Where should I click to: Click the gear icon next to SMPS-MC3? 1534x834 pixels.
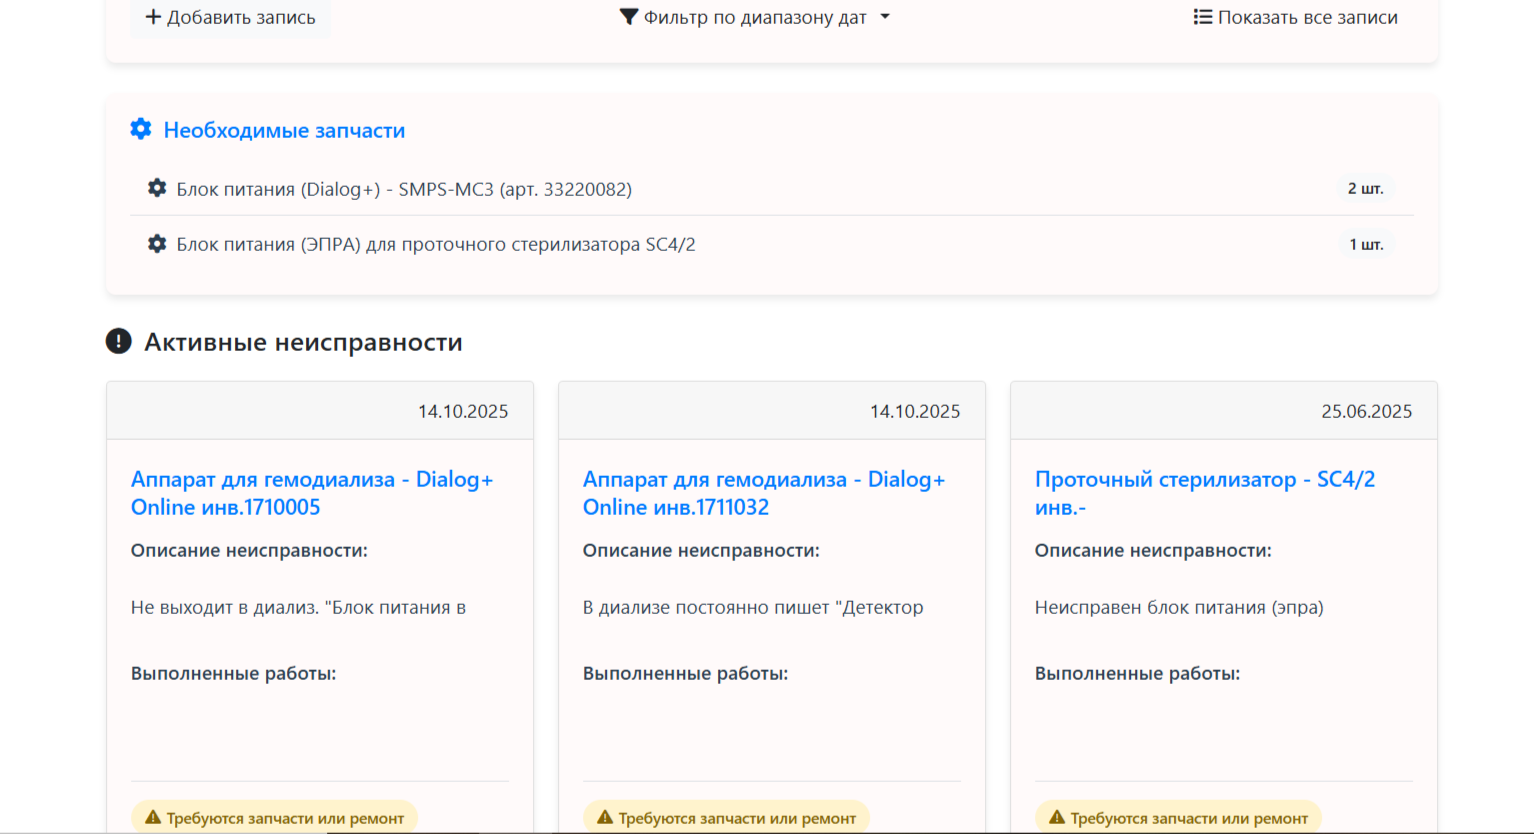[x=157, y=188]
